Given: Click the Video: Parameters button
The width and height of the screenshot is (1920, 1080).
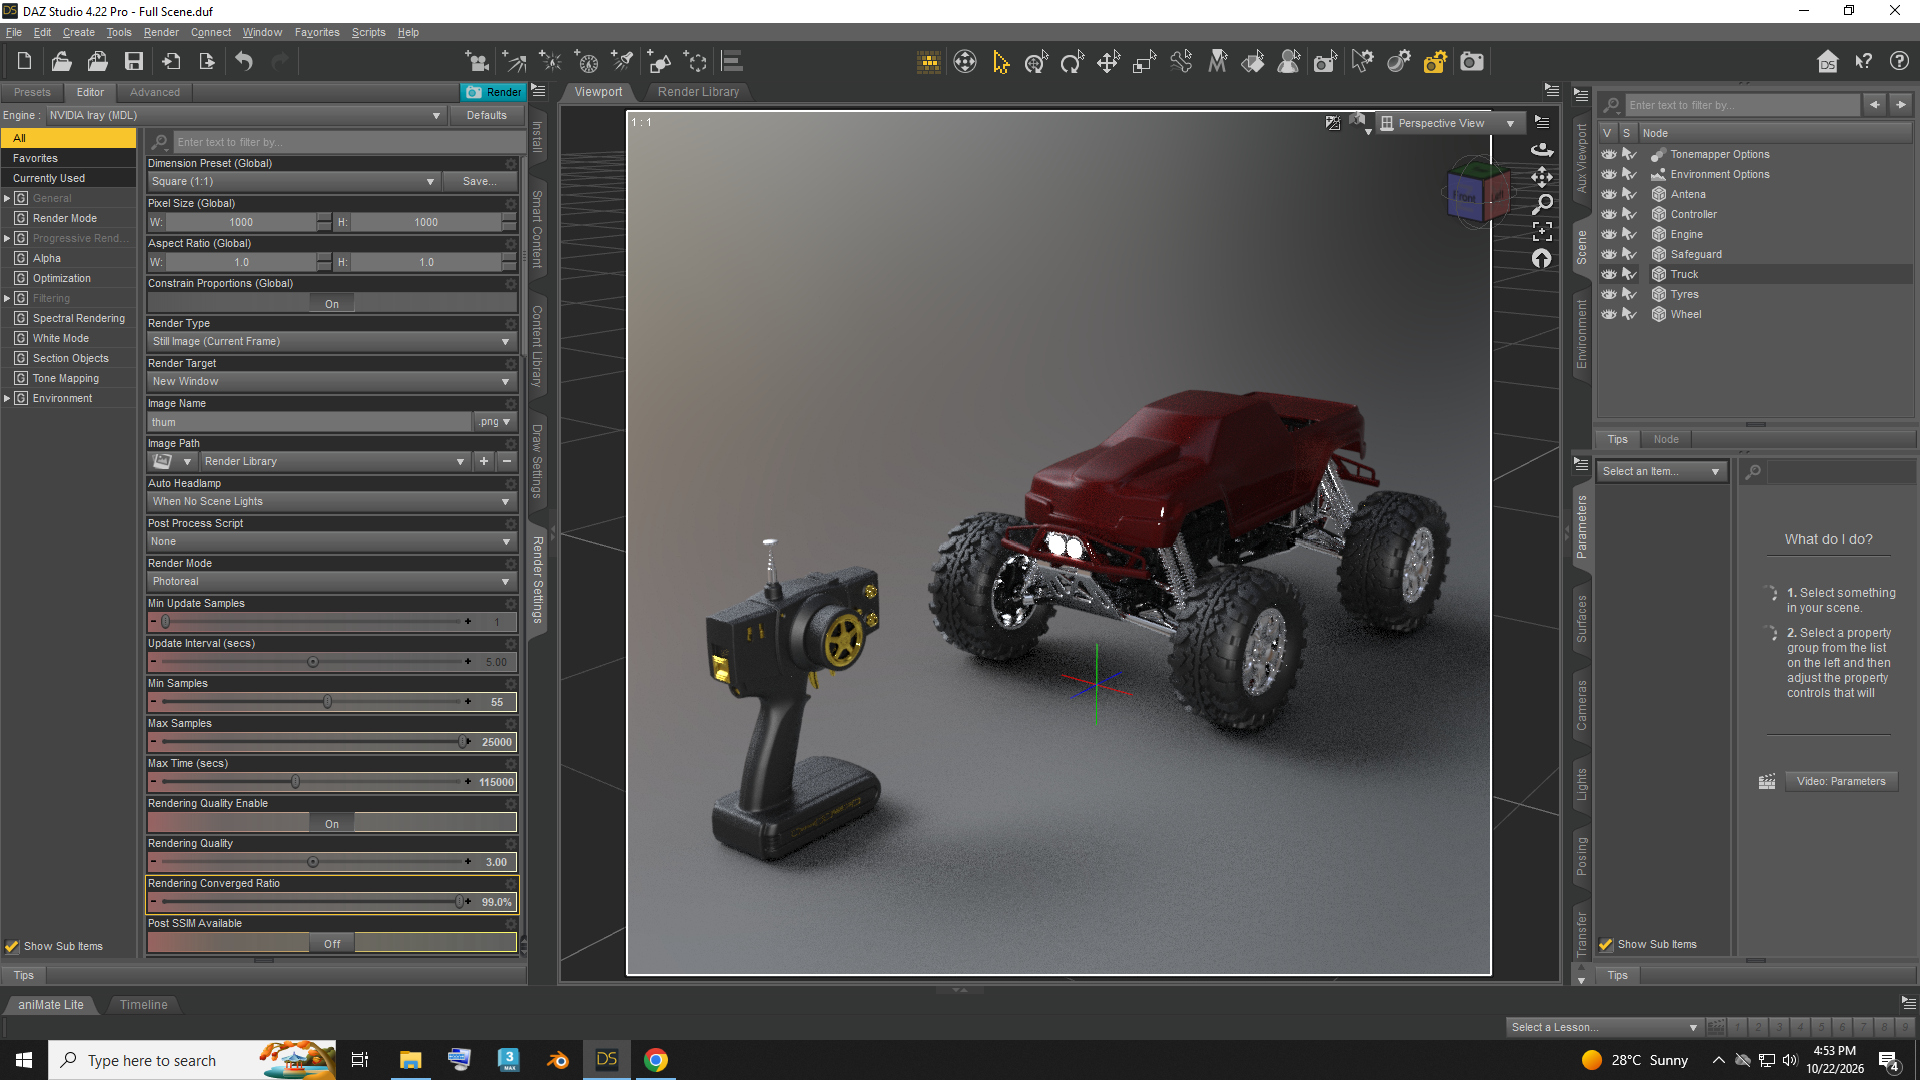Looking at the screenshot, I should (1840, 781).
